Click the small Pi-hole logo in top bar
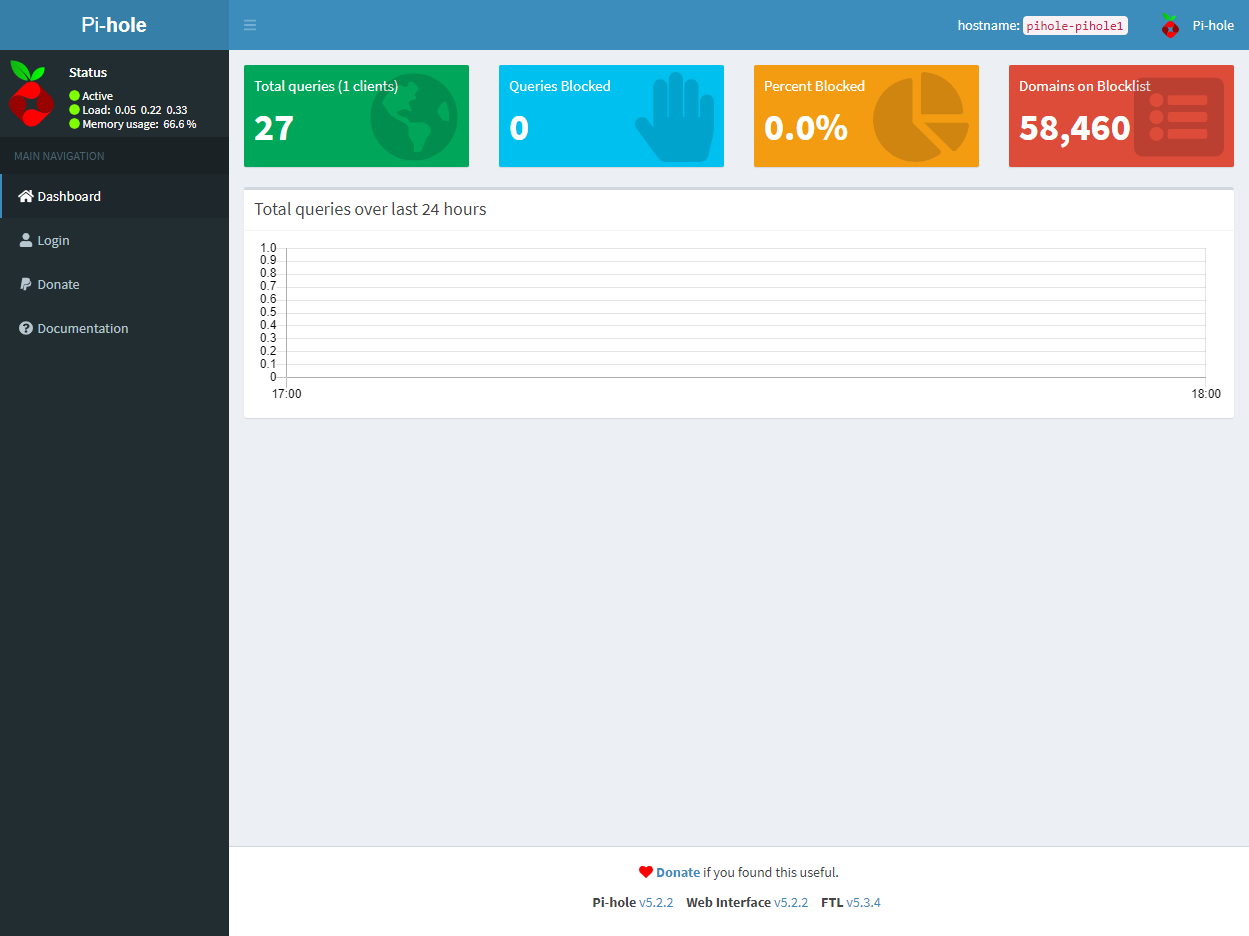 coord(1170,26)
